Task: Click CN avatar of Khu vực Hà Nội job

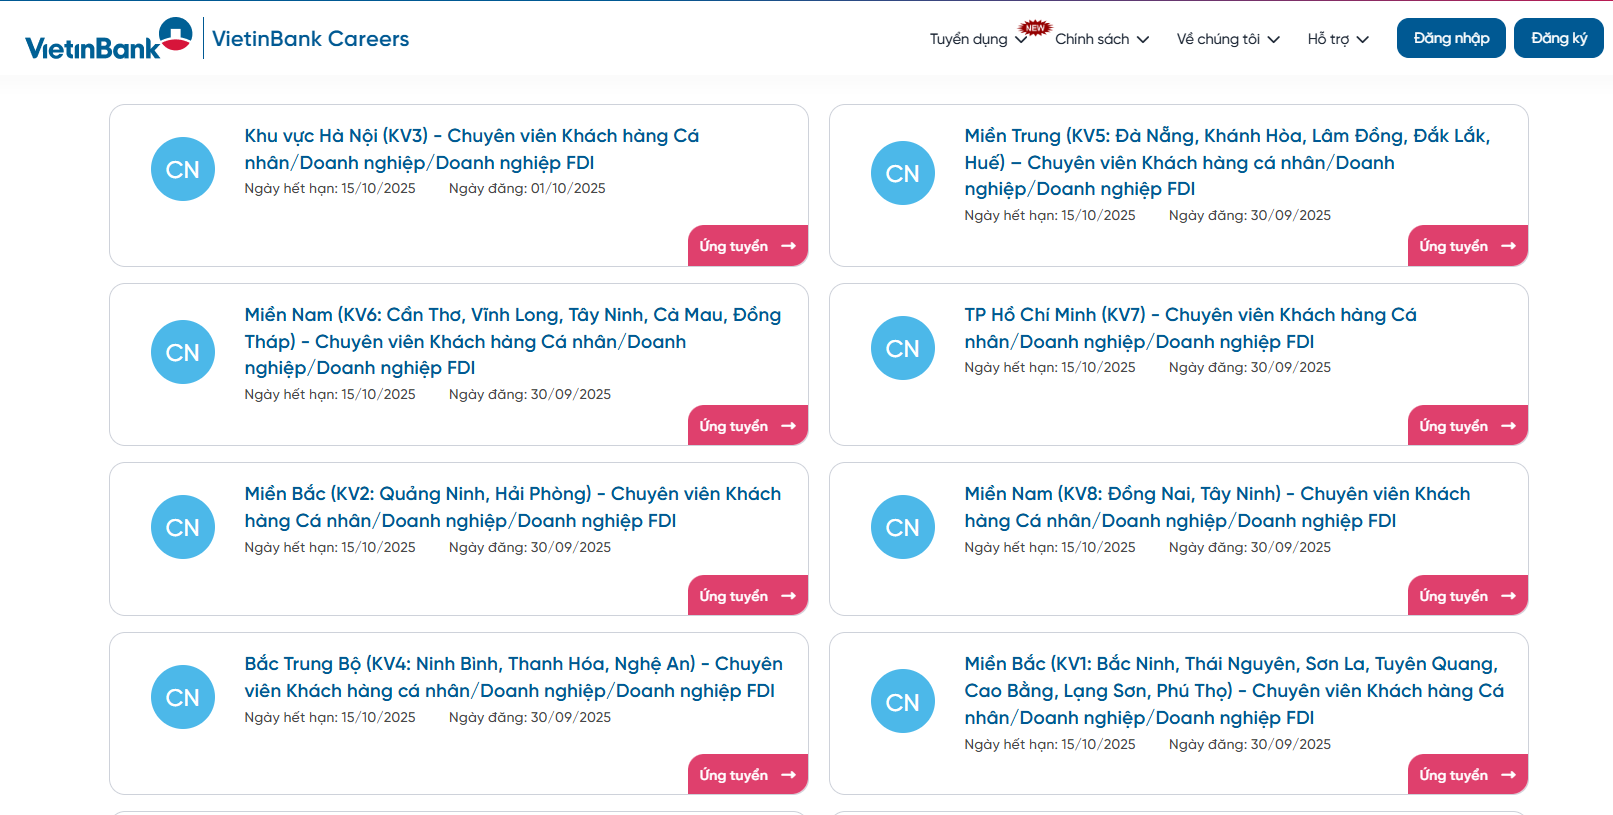Action: pyautogui.click(x=183, y=170)
